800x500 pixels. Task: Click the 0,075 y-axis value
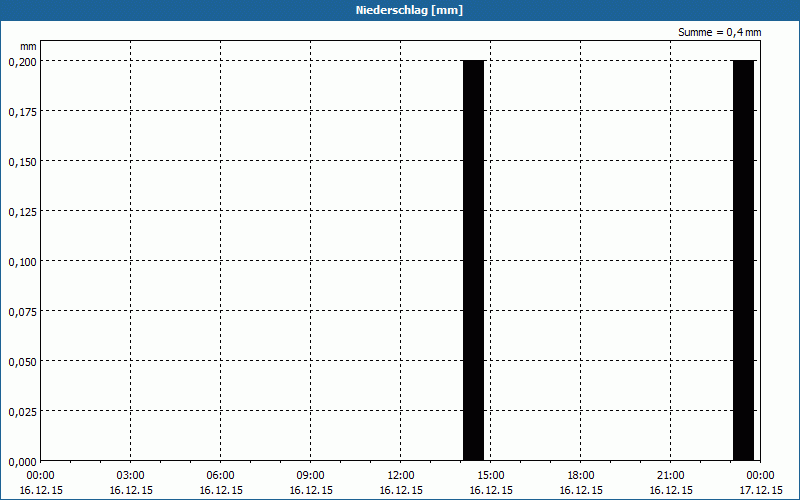click(22, 312)
